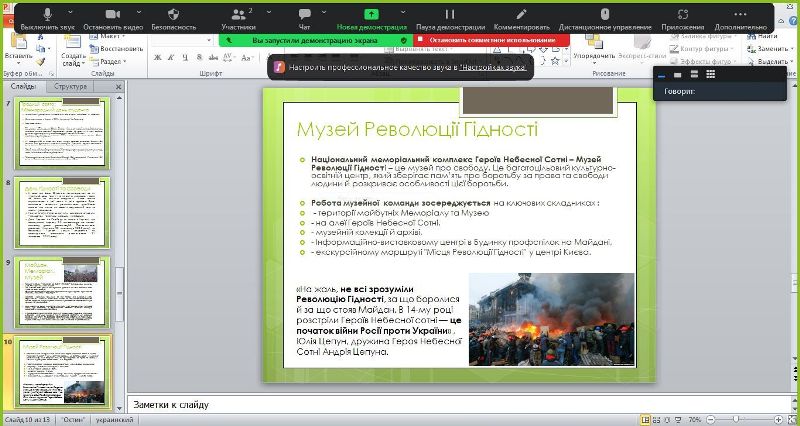Viewport: 800px width, 426px height.
Task: Switch to the Слайды thumbnails tab
Action: pyautogui.click(x=23, y=87)
